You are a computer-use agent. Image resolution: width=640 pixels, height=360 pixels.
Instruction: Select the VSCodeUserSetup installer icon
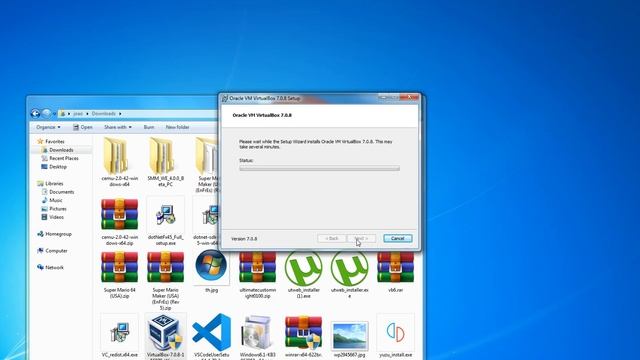(211, 332)
